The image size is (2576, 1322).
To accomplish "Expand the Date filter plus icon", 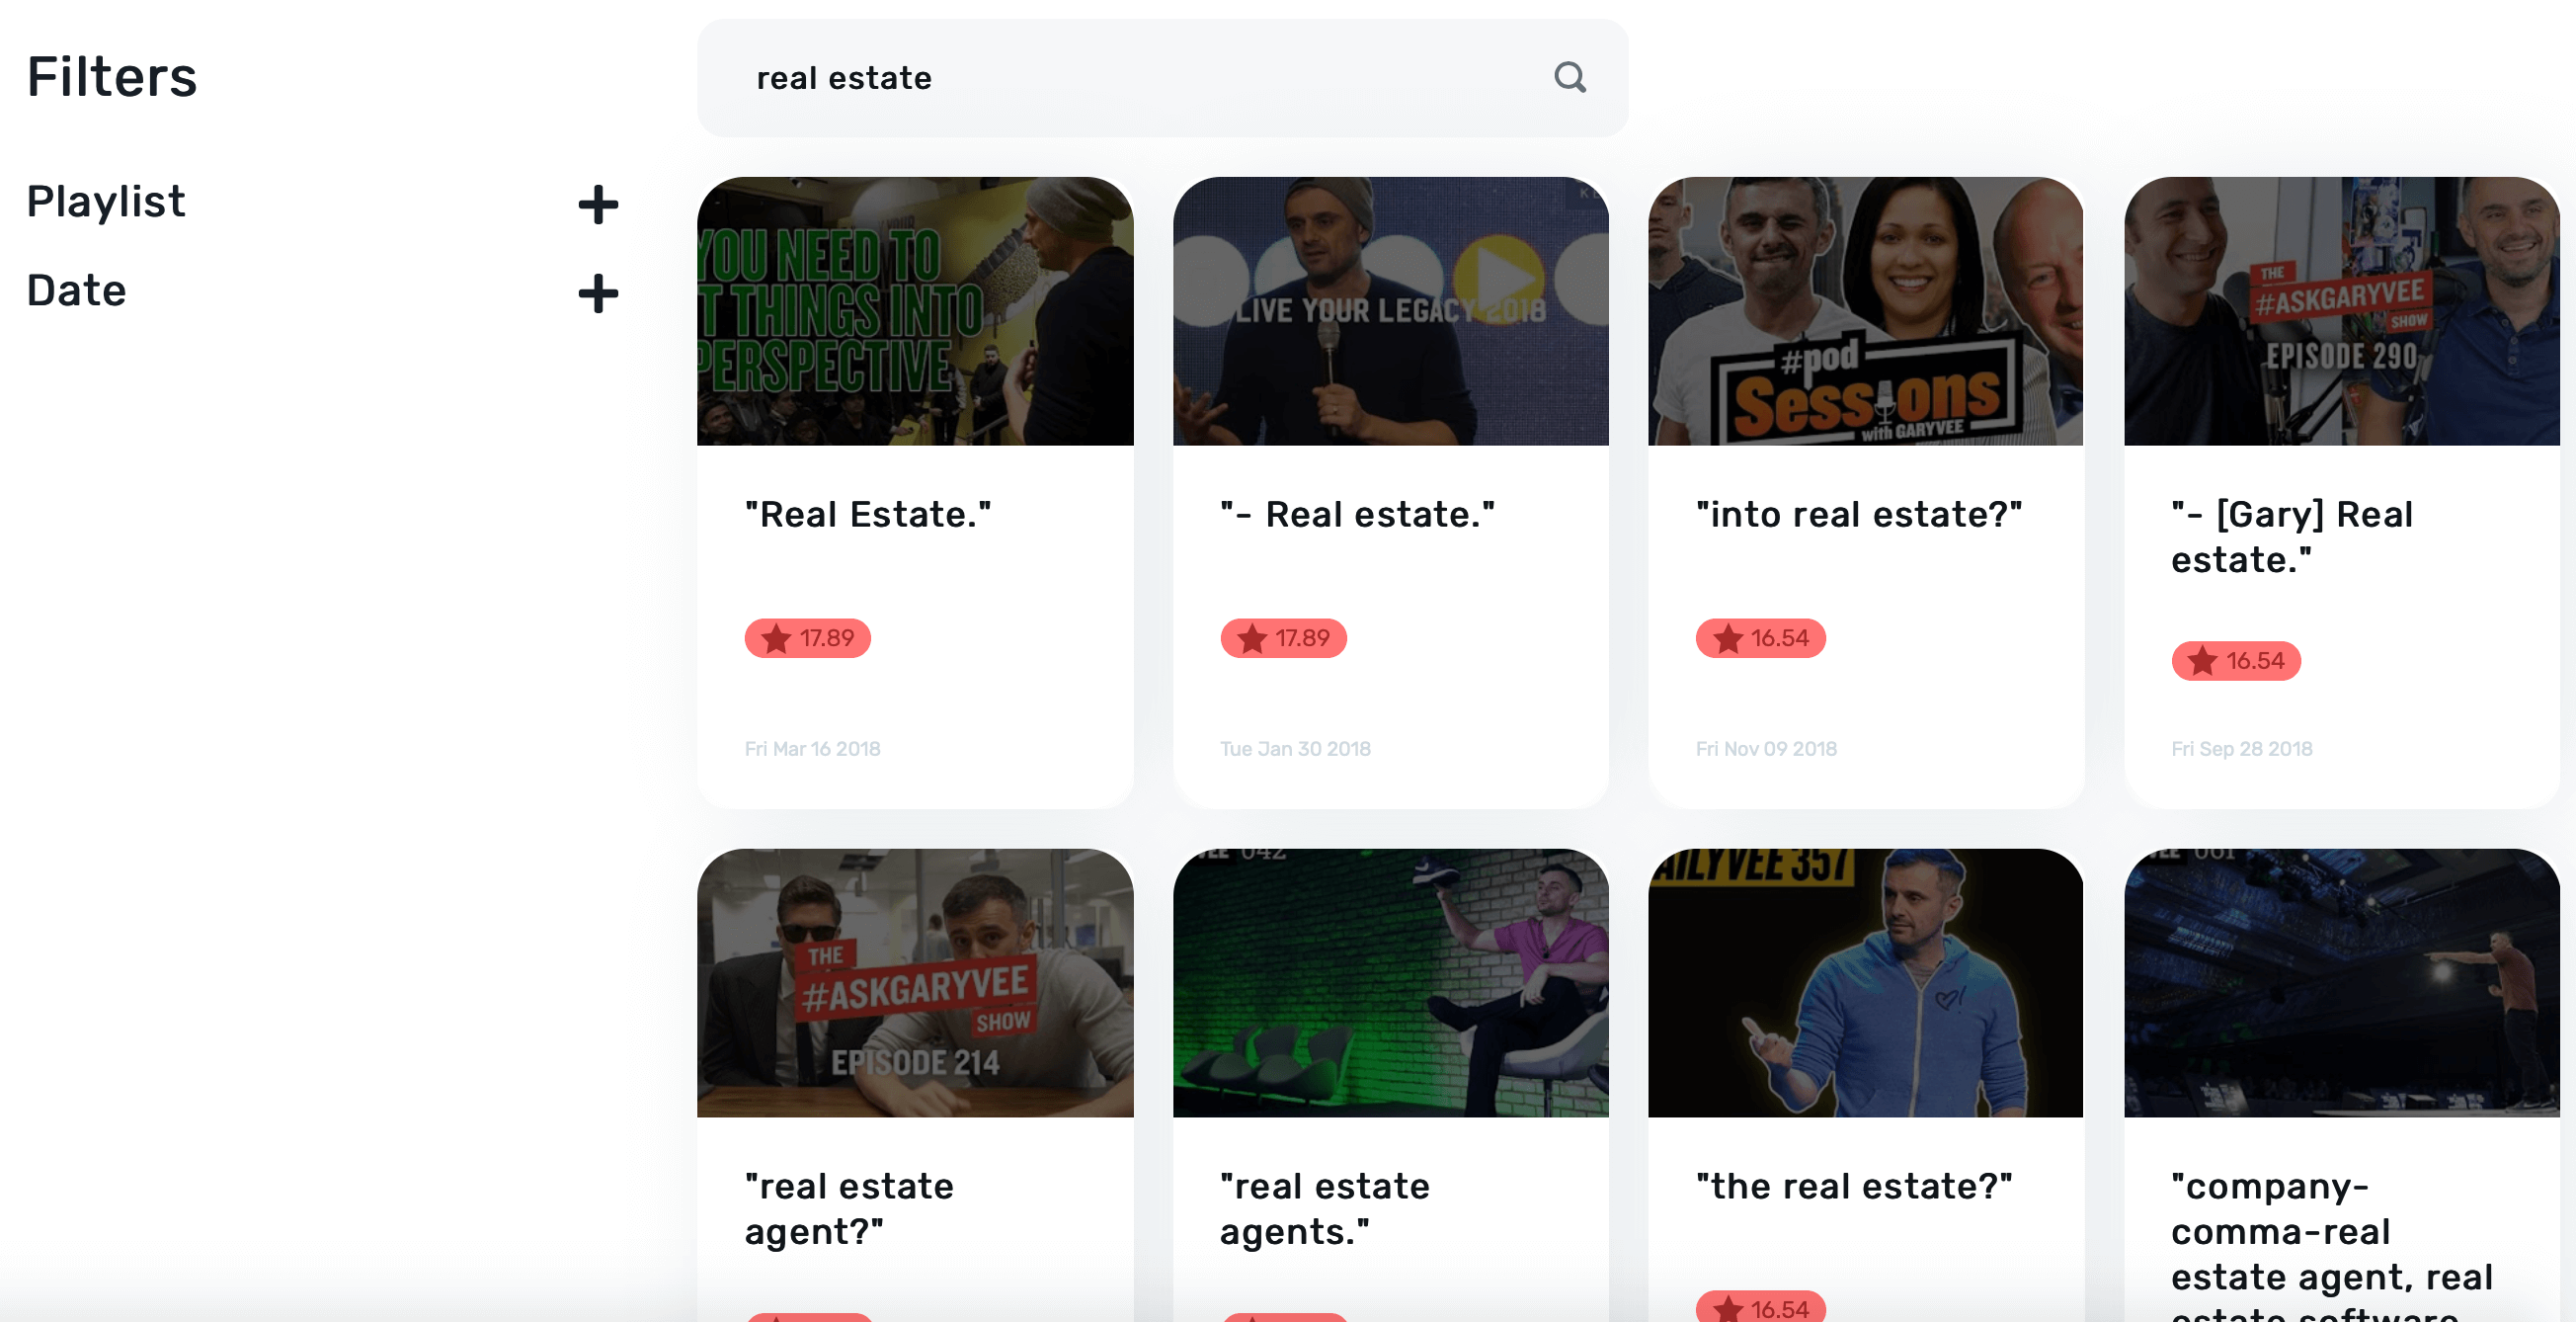I will click(x=598, y=293).
